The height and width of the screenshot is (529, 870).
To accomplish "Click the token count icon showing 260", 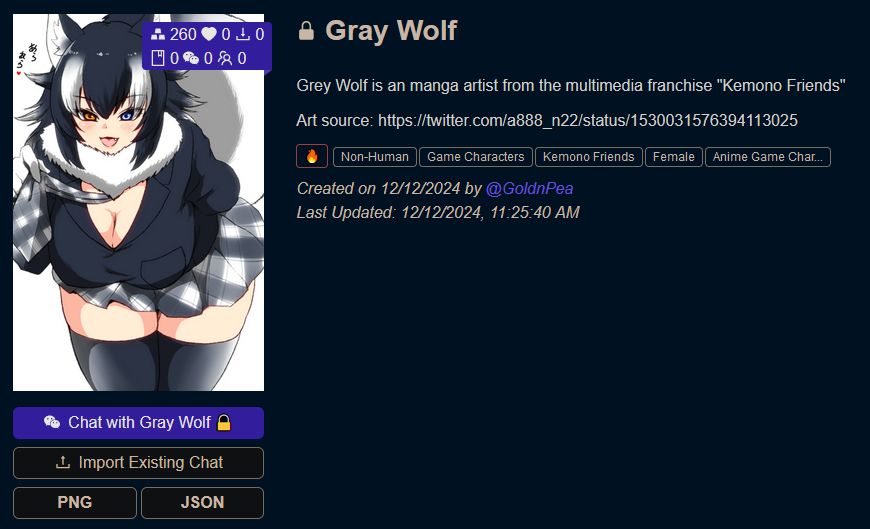I will coord(158,34).
